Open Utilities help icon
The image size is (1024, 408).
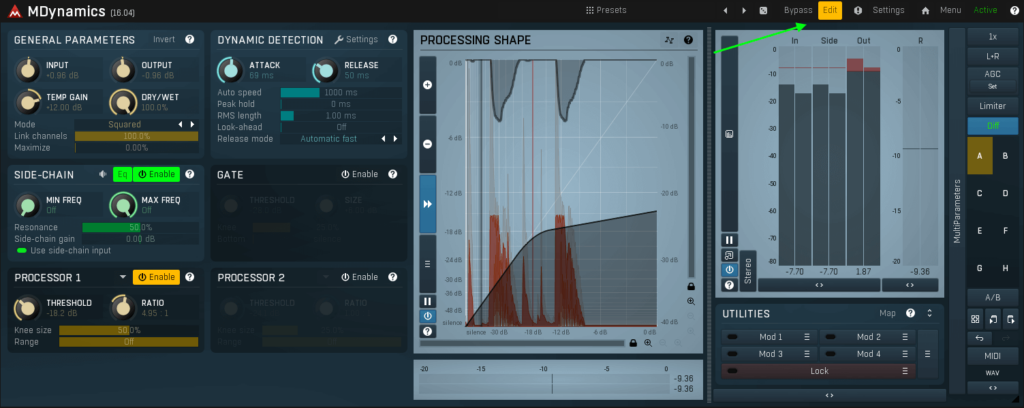pos(910,313)
